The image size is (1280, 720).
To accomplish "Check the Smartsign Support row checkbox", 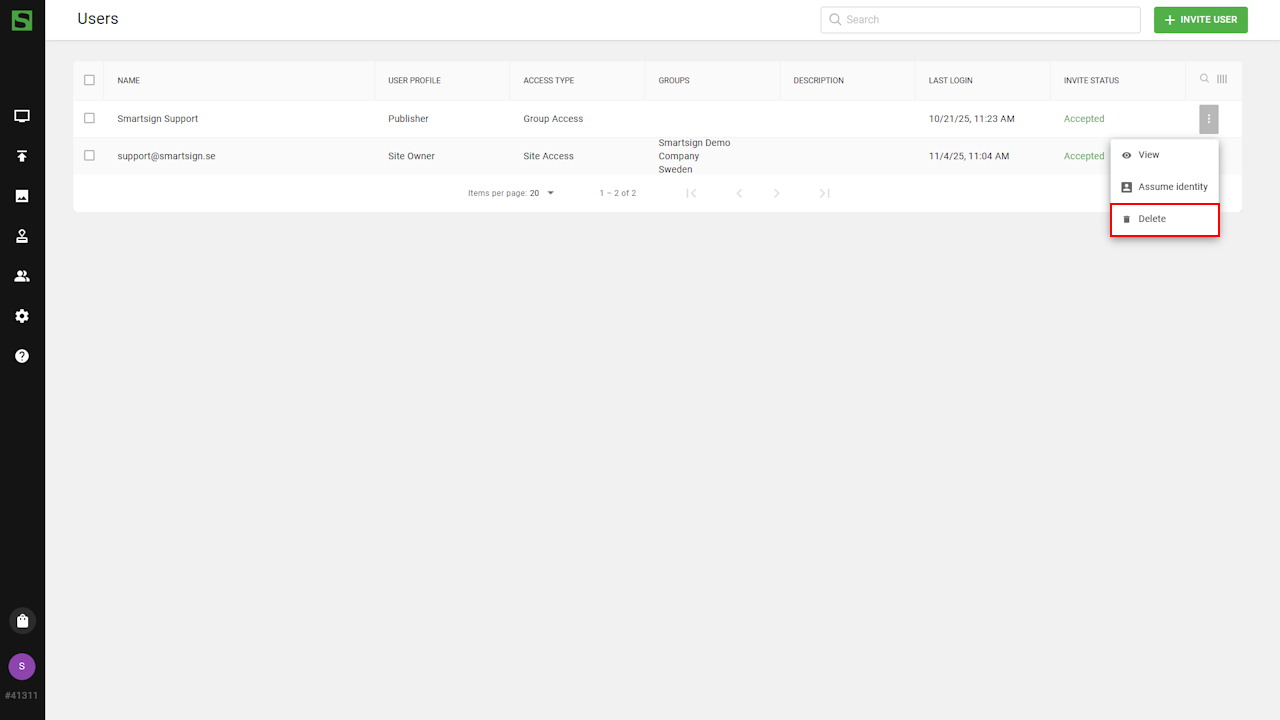I will (x=89, y=118).
